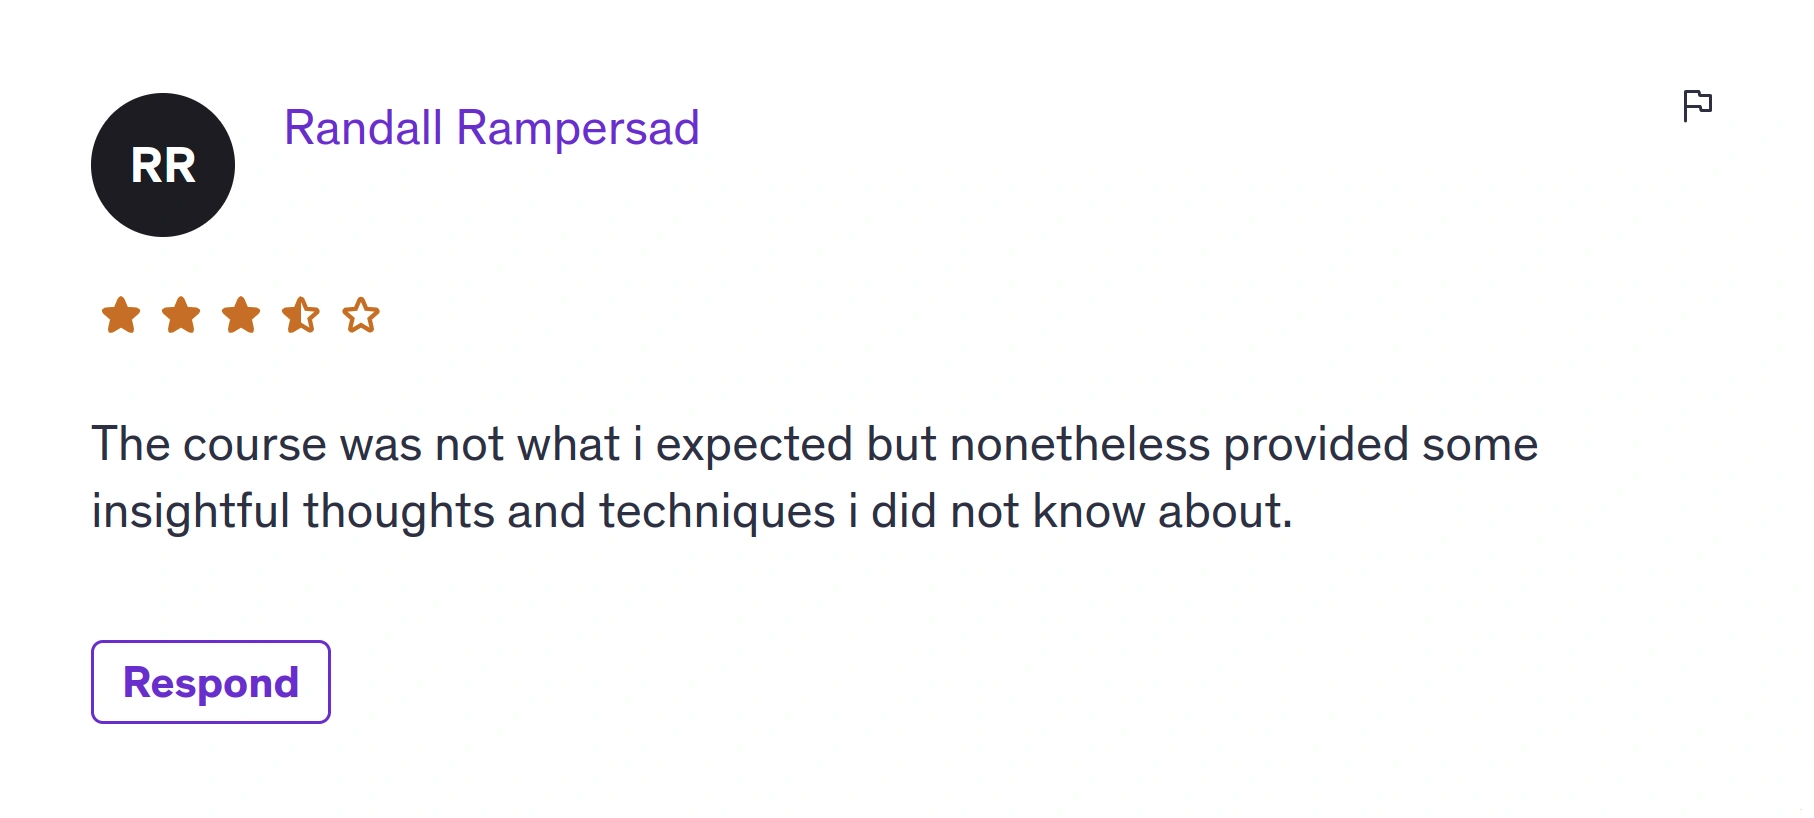Click the review text starting 'The course was'
This screenshot has height=818, width=1814.
(x=814, y=477)
